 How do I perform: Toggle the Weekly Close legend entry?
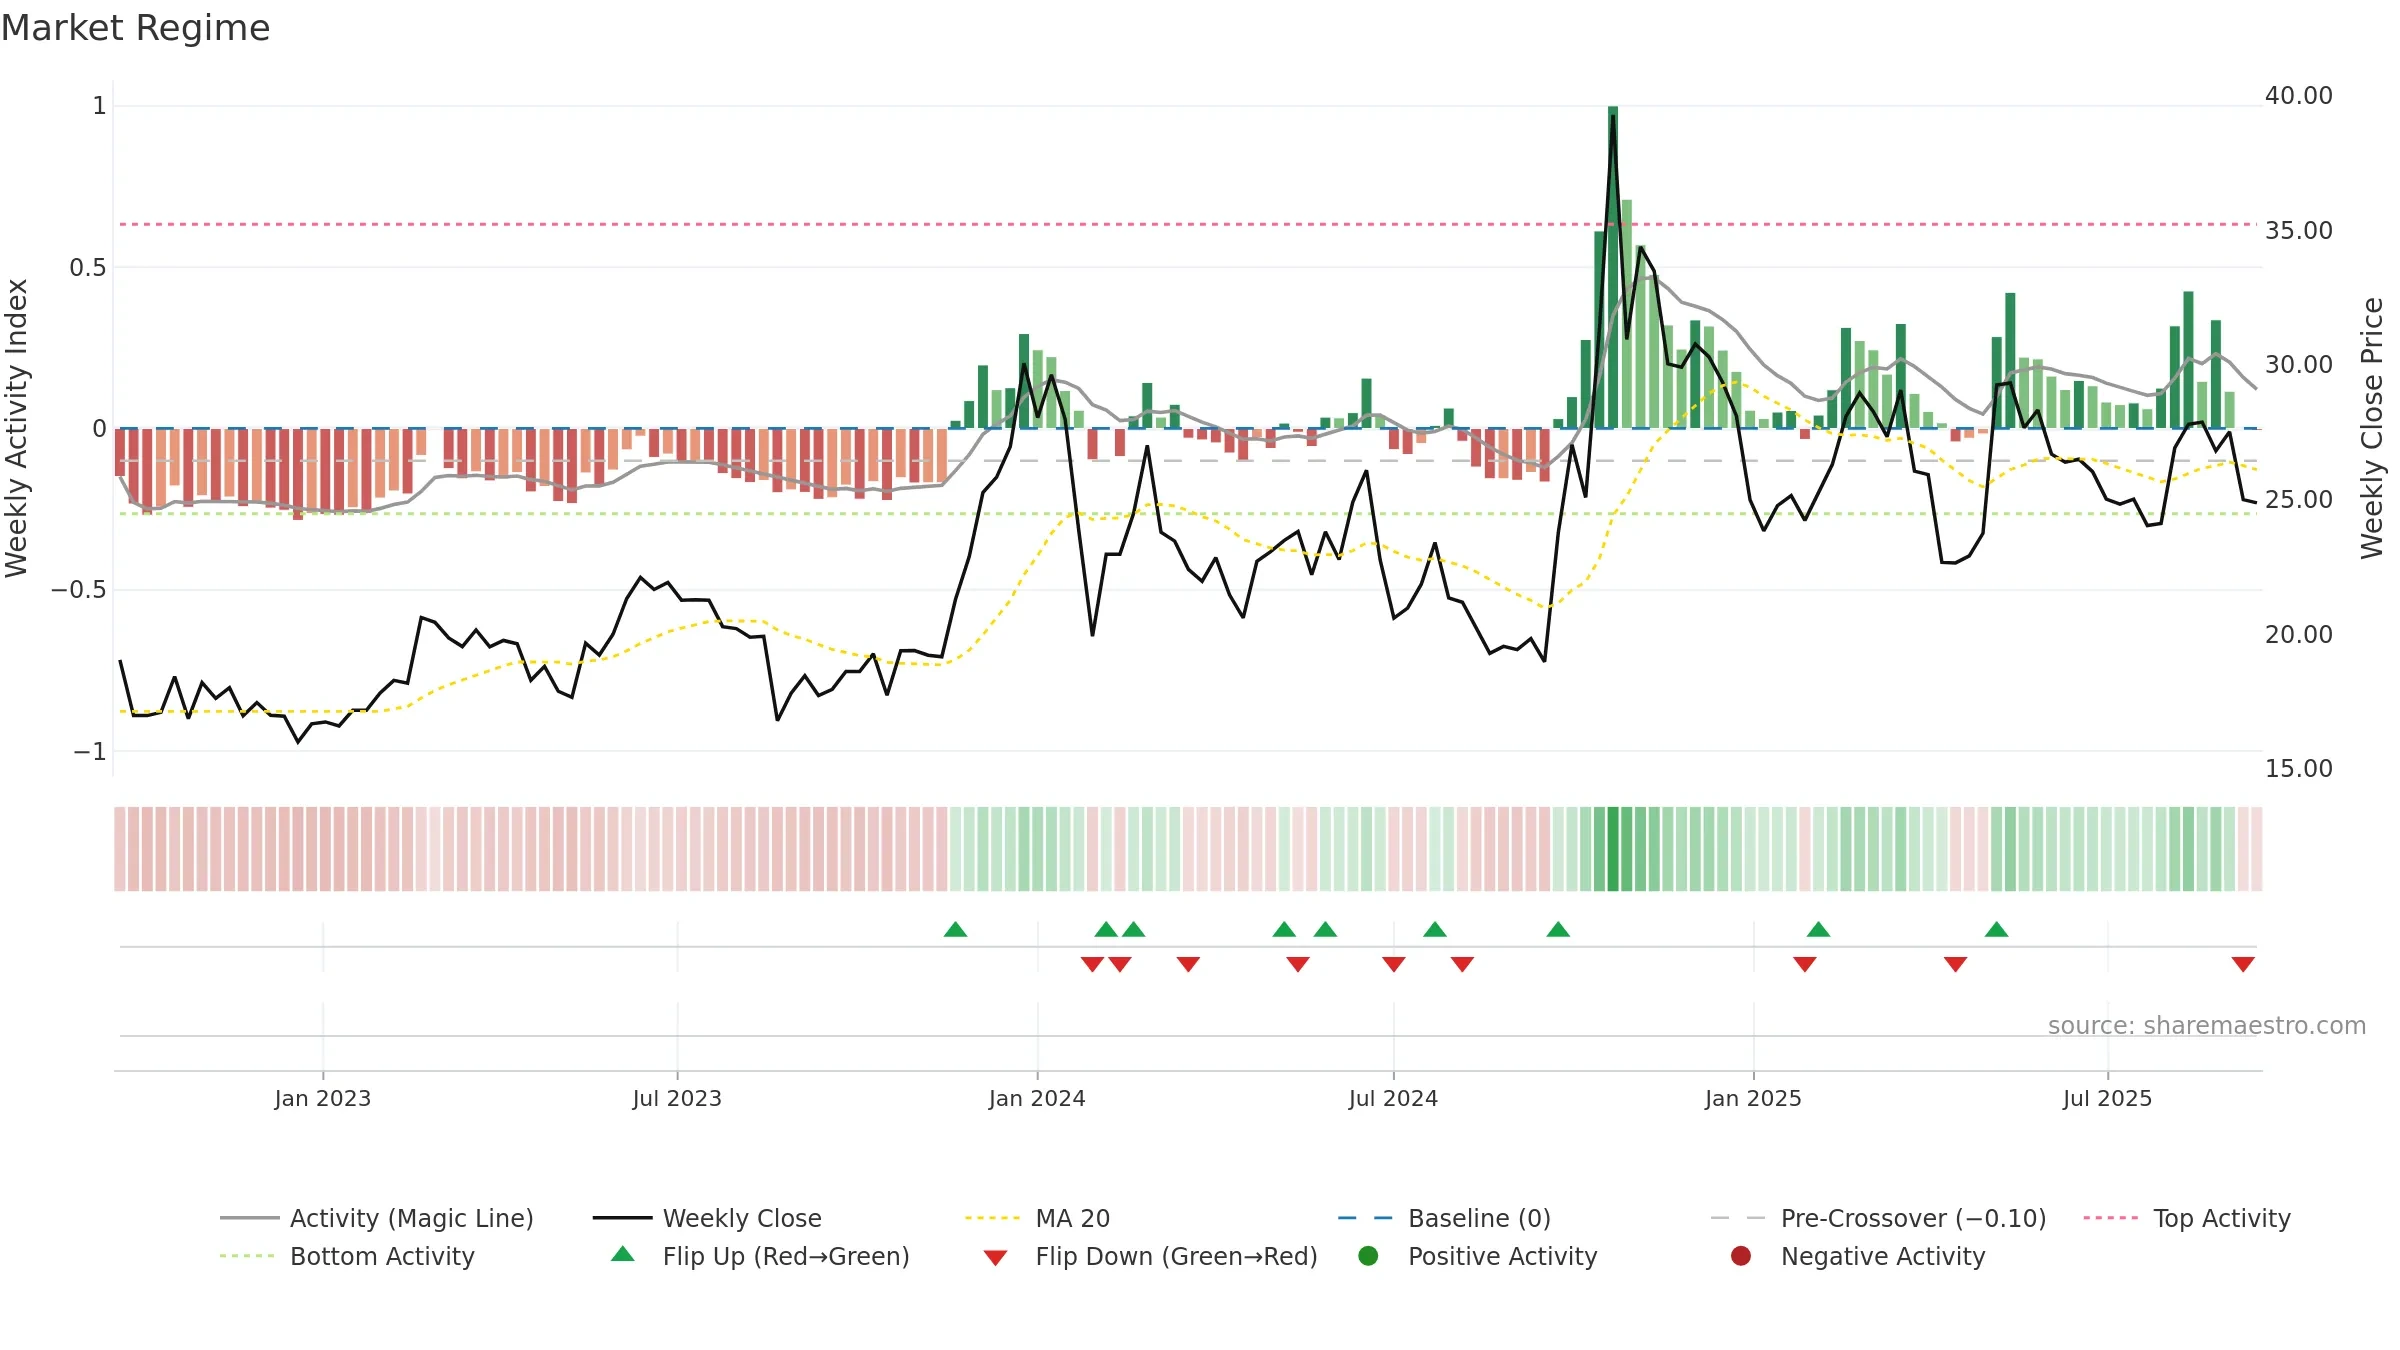pos(708,1218)
